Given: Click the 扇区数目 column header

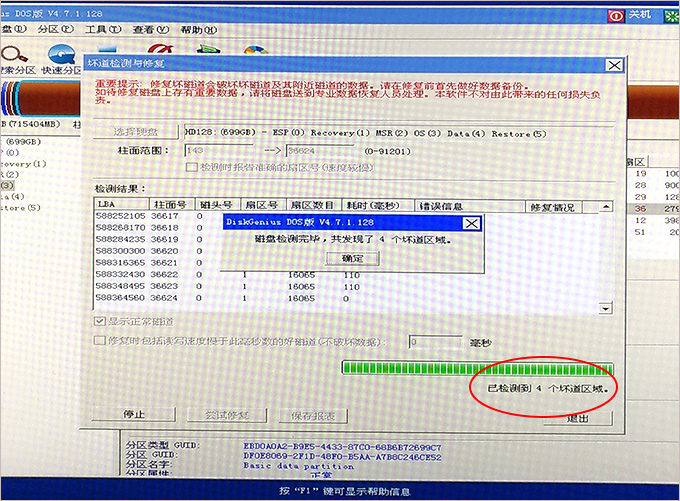Looking at the screenshot, I should click(x=314, y=205).
